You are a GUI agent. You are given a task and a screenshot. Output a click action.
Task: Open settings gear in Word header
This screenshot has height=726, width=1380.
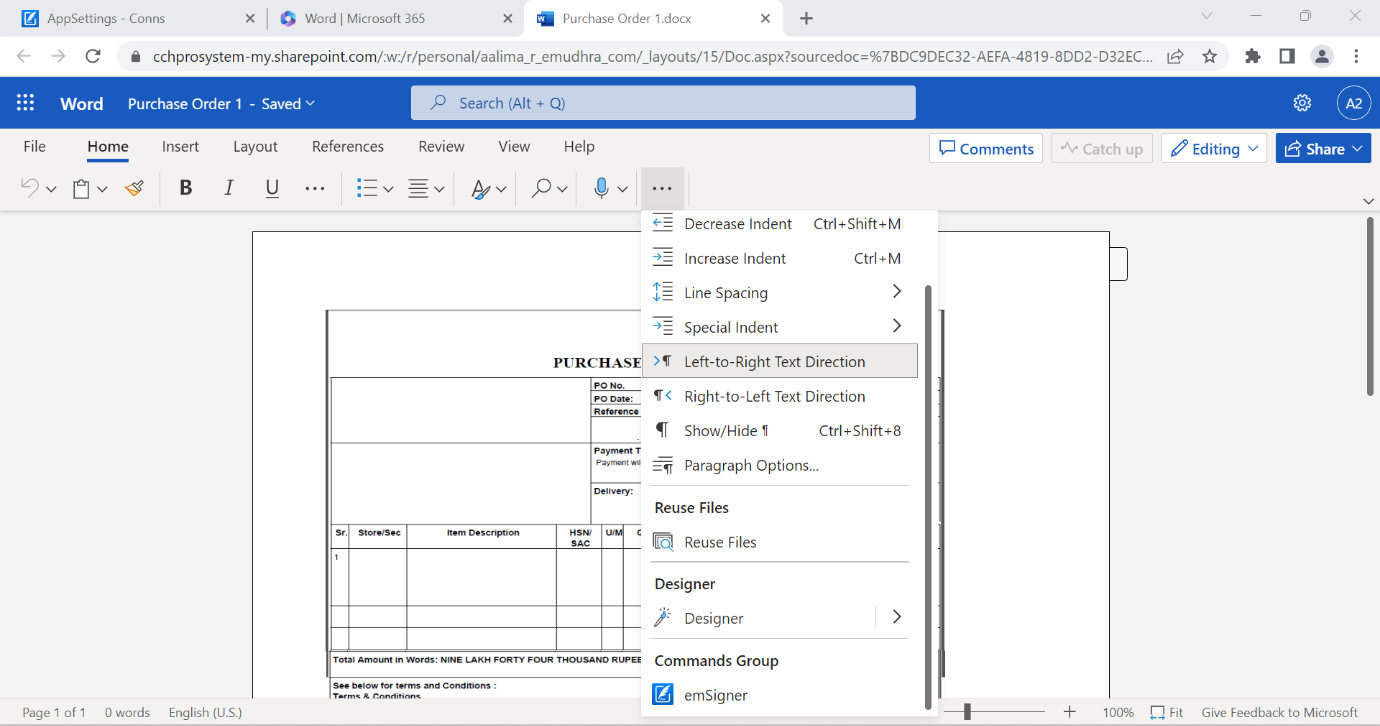coord(1302,103)
